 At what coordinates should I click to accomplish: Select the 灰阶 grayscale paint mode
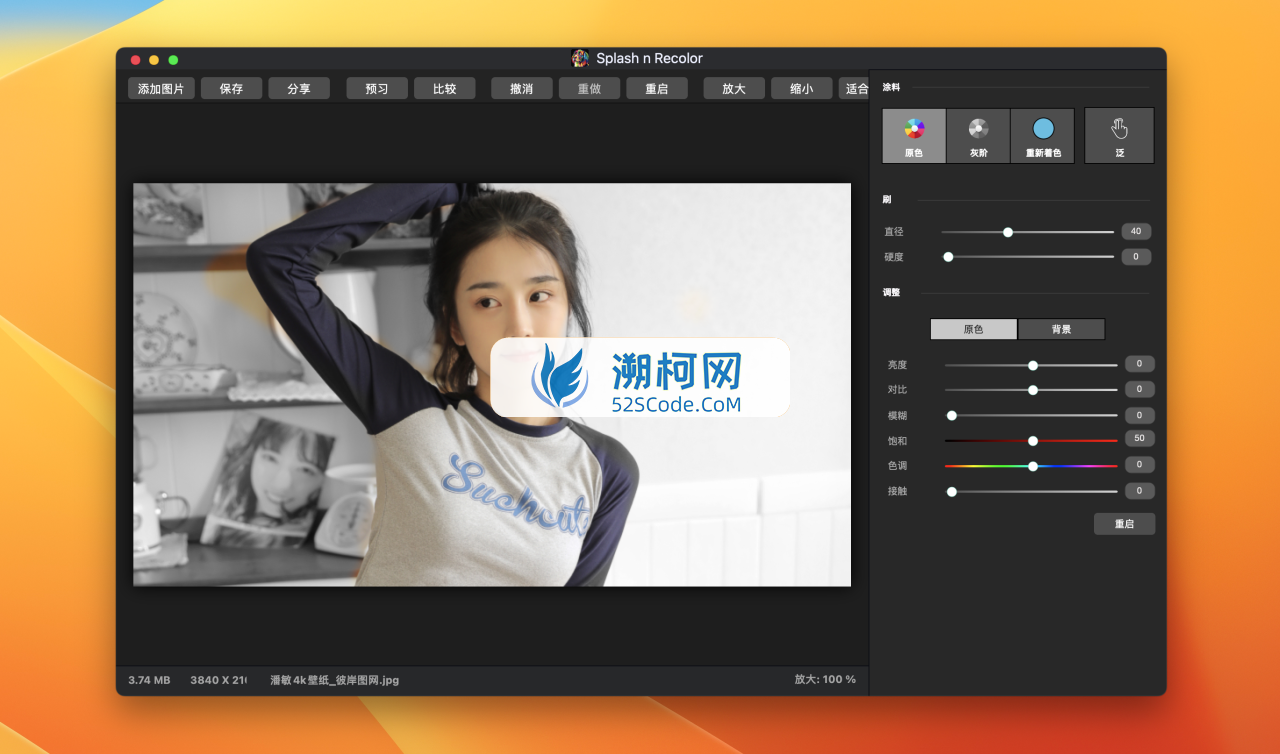pos(978,136)
